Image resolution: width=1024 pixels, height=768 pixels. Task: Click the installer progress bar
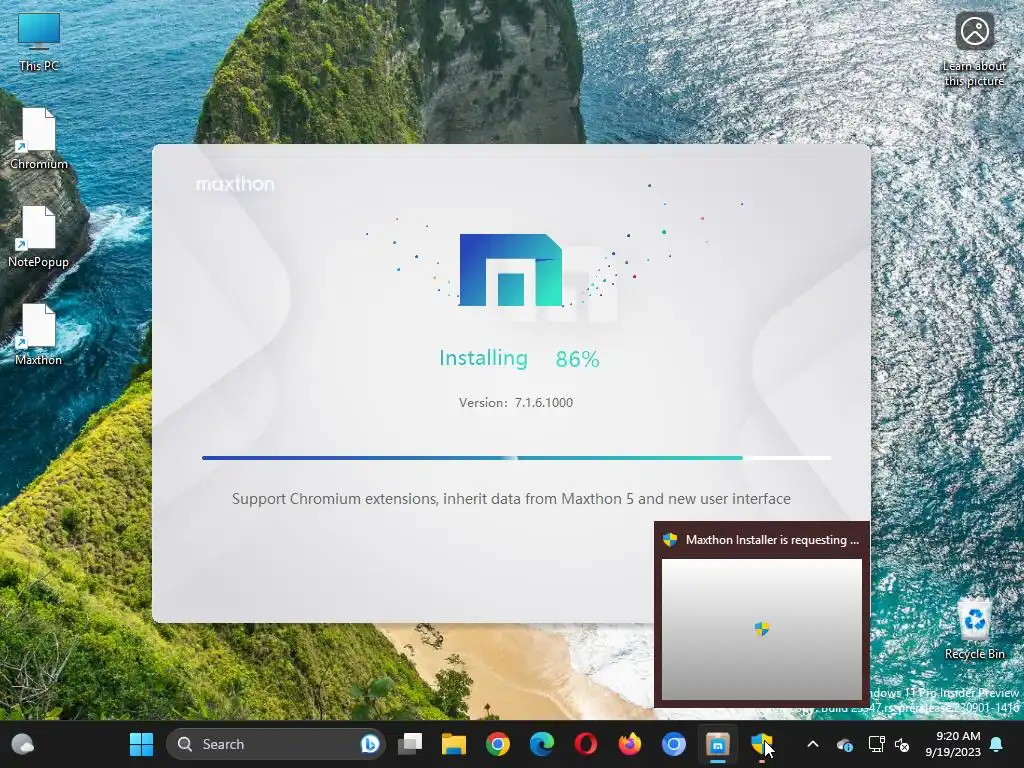[x=517, y=458]
